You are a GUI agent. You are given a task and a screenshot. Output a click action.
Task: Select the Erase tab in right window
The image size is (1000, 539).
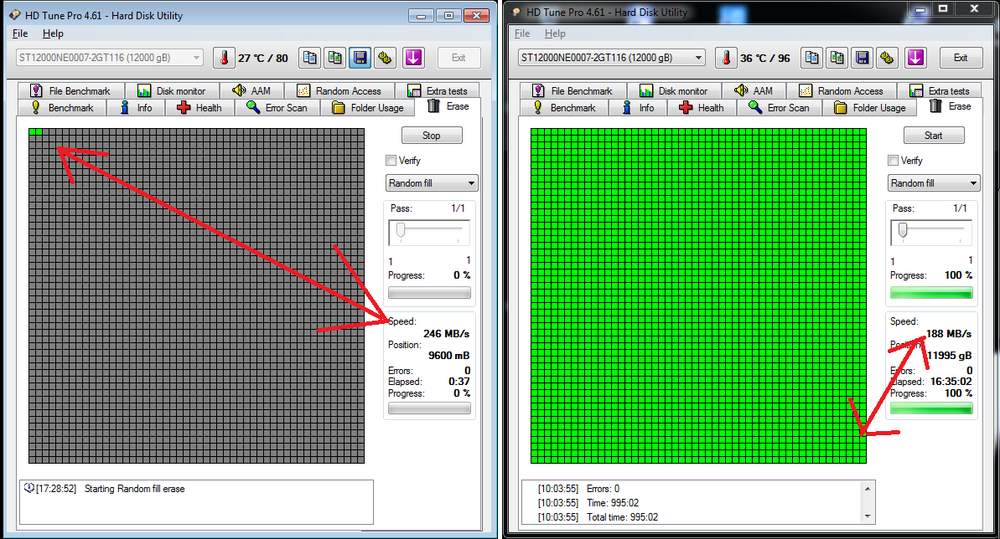click(x=950, y=107)
